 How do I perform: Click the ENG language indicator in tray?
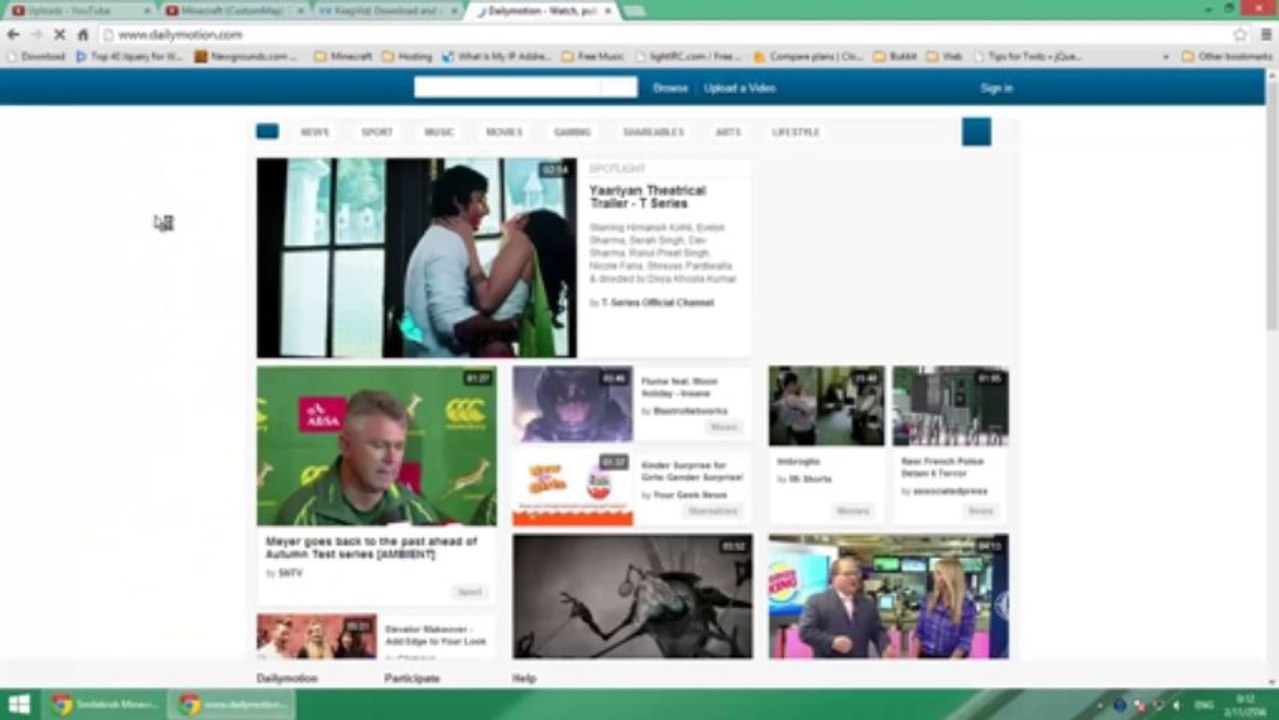pyautogui.click(x=1203, y=705)
